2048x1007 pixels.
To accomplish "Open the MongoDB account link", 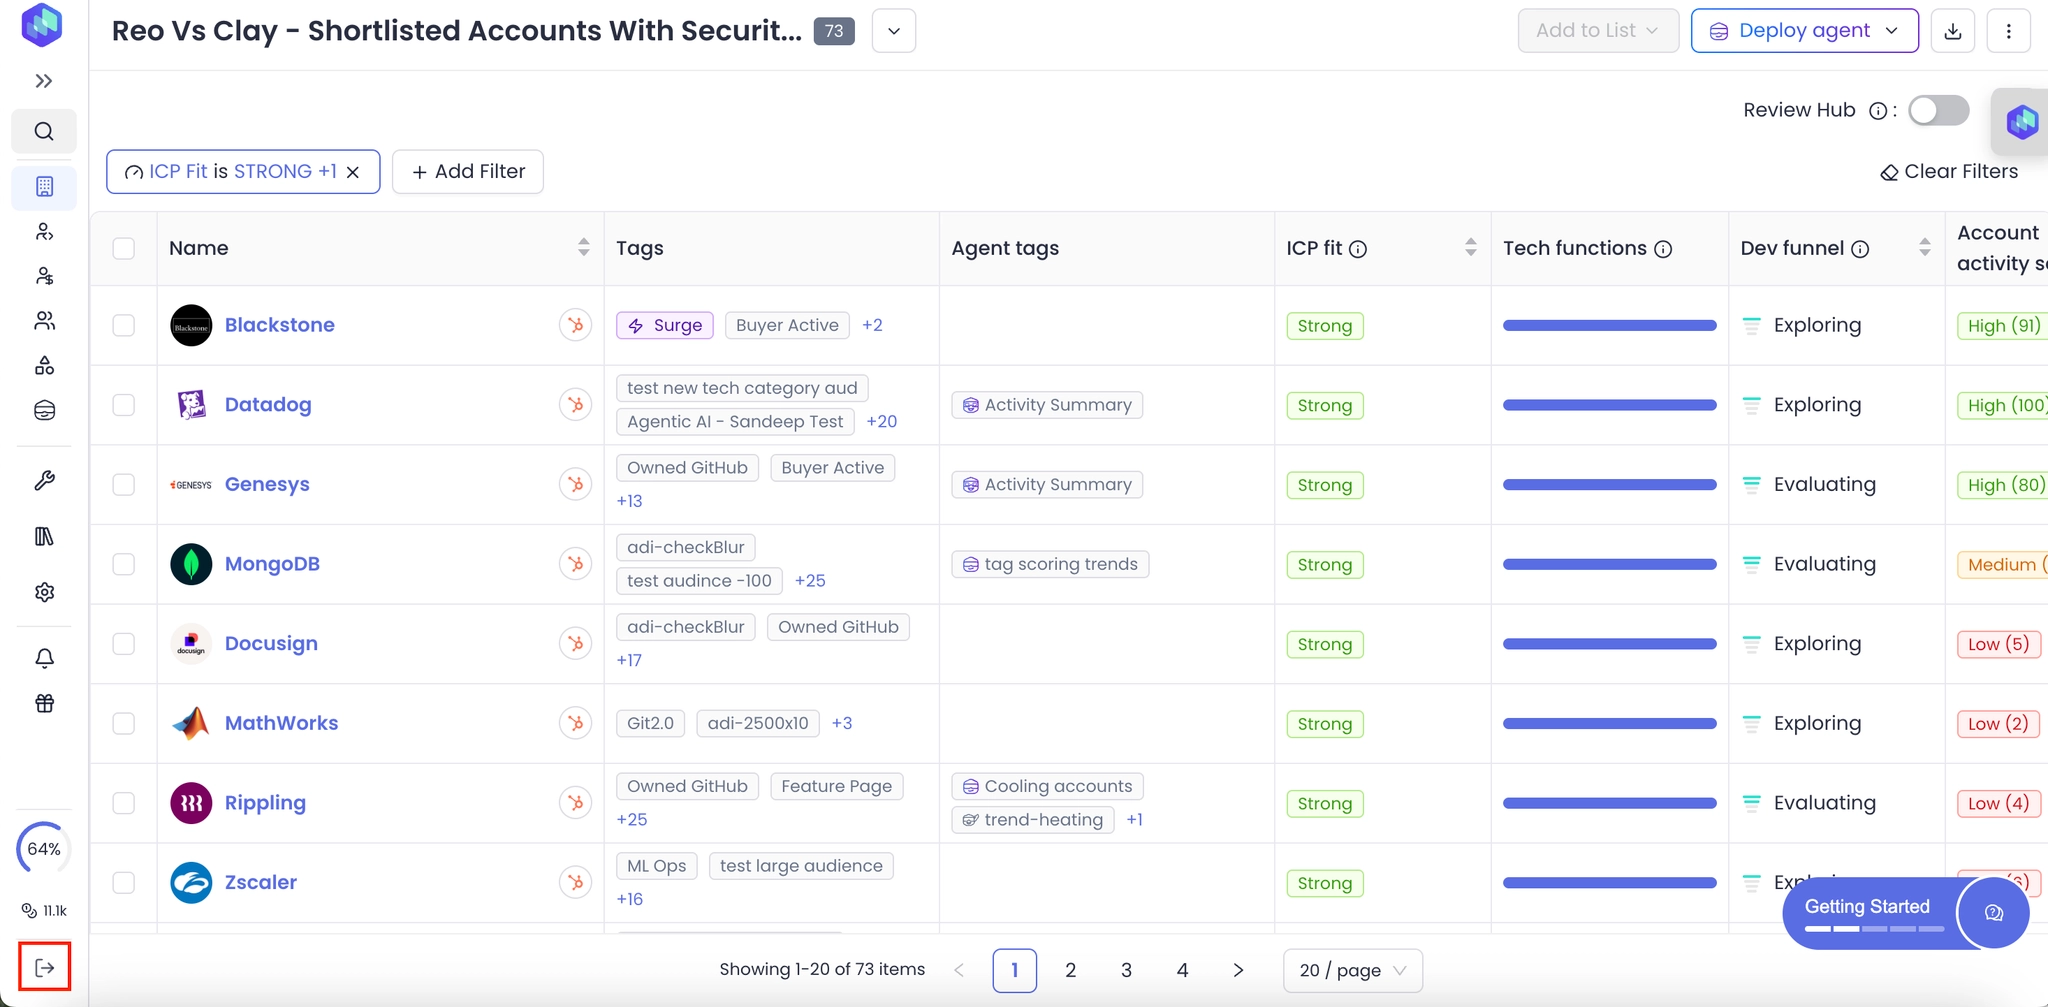I will click(x=272, y=564).
